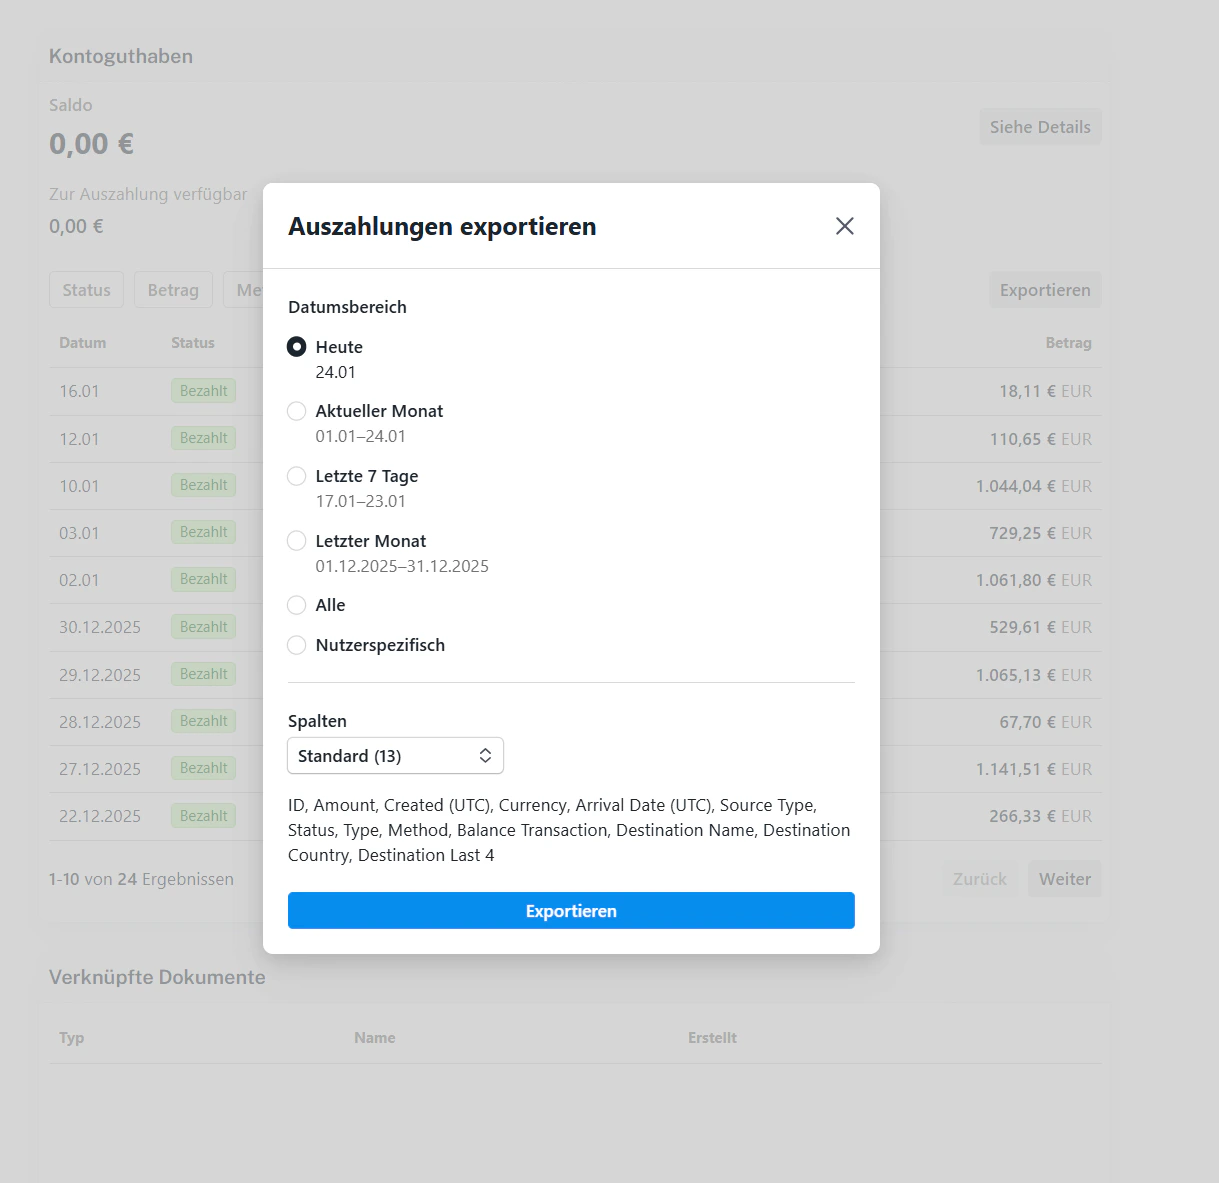Click the 1.065,13 € EUR amount
Viewport: 1219px width, 1183px height.
[x=1034, y=675]
